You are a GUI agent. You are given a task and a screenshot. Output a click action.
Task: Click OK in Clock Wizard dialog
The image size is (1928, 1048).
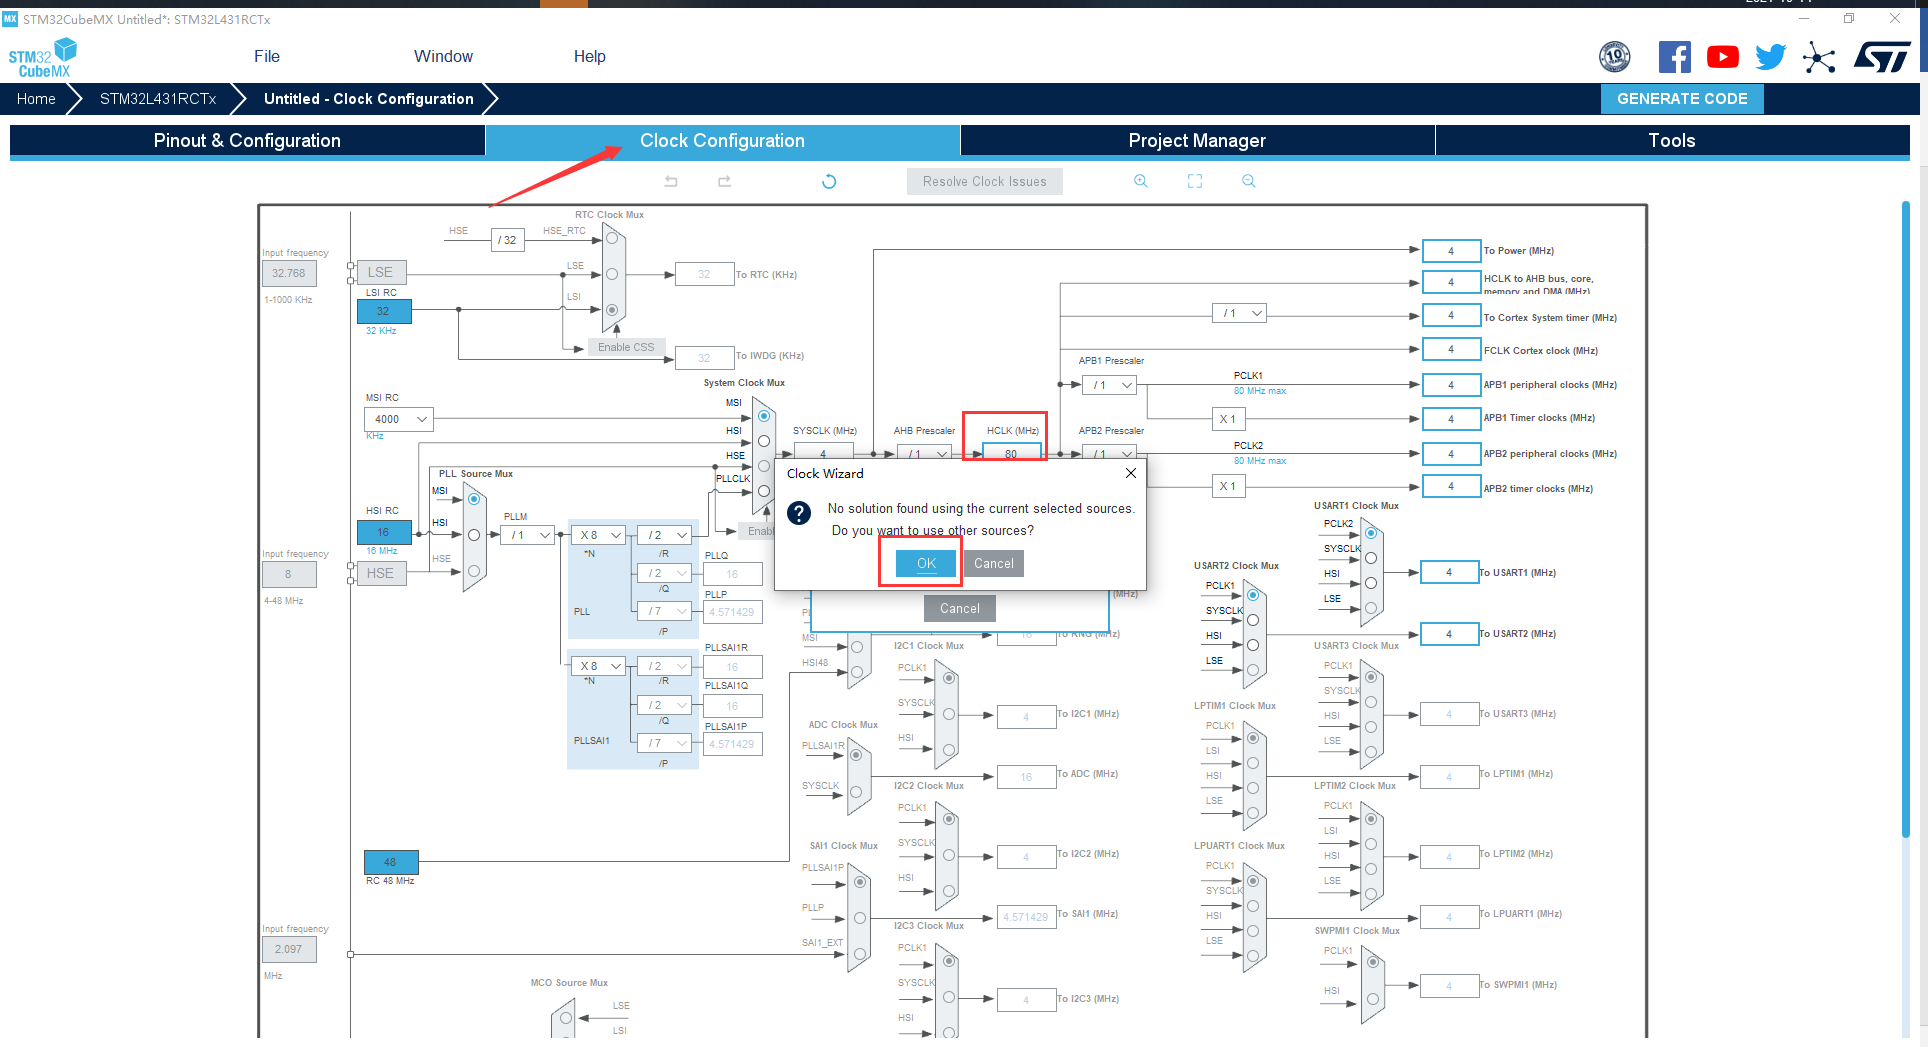point(926,563)
